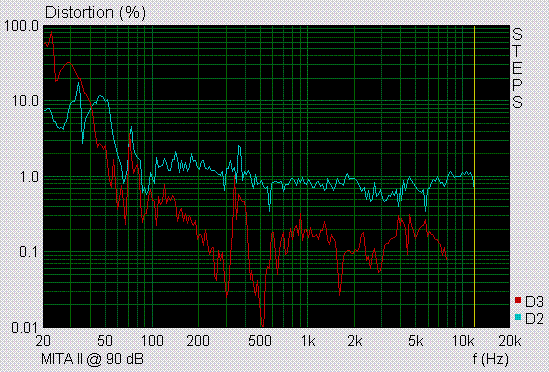The height and width of the screenshot is (372, 549).
Task: Click the MITA II @ 90 dB caption
Action: coord(92,359)
